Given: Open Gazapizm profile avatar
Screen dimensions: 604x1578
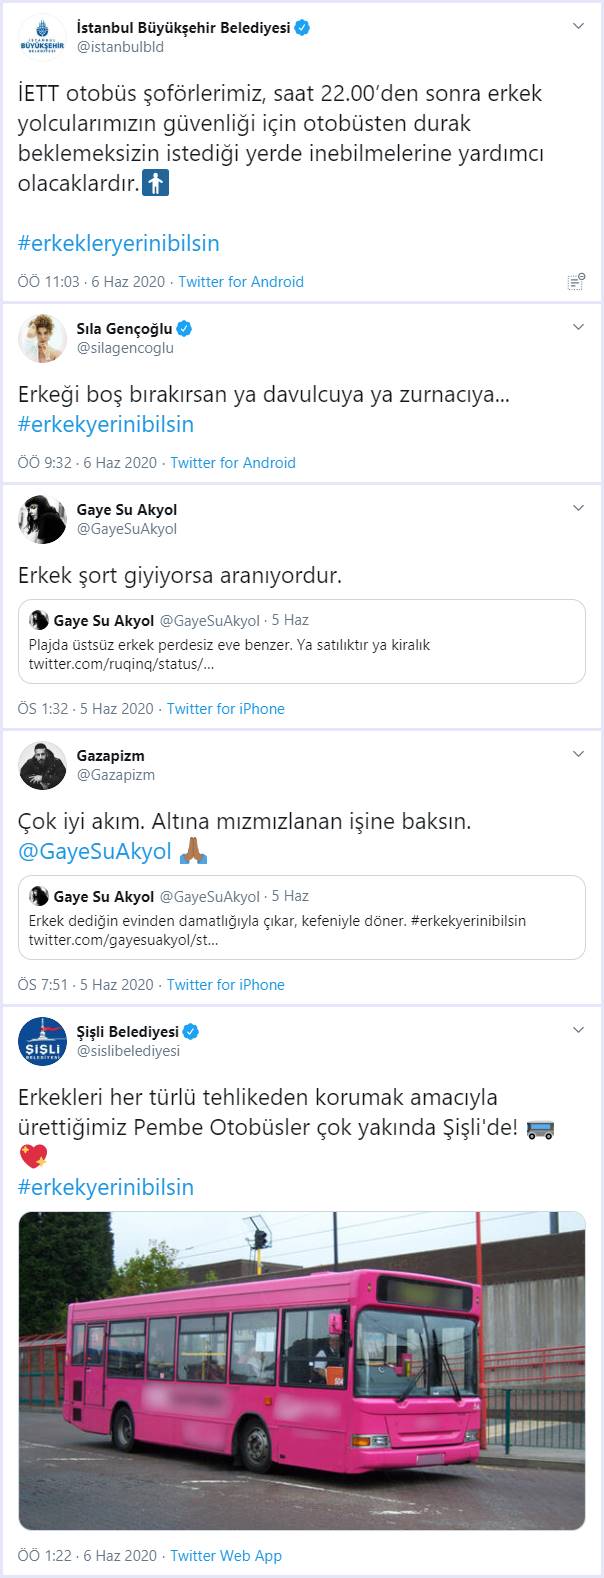Looking at the screenshot, I should point(42,765).
